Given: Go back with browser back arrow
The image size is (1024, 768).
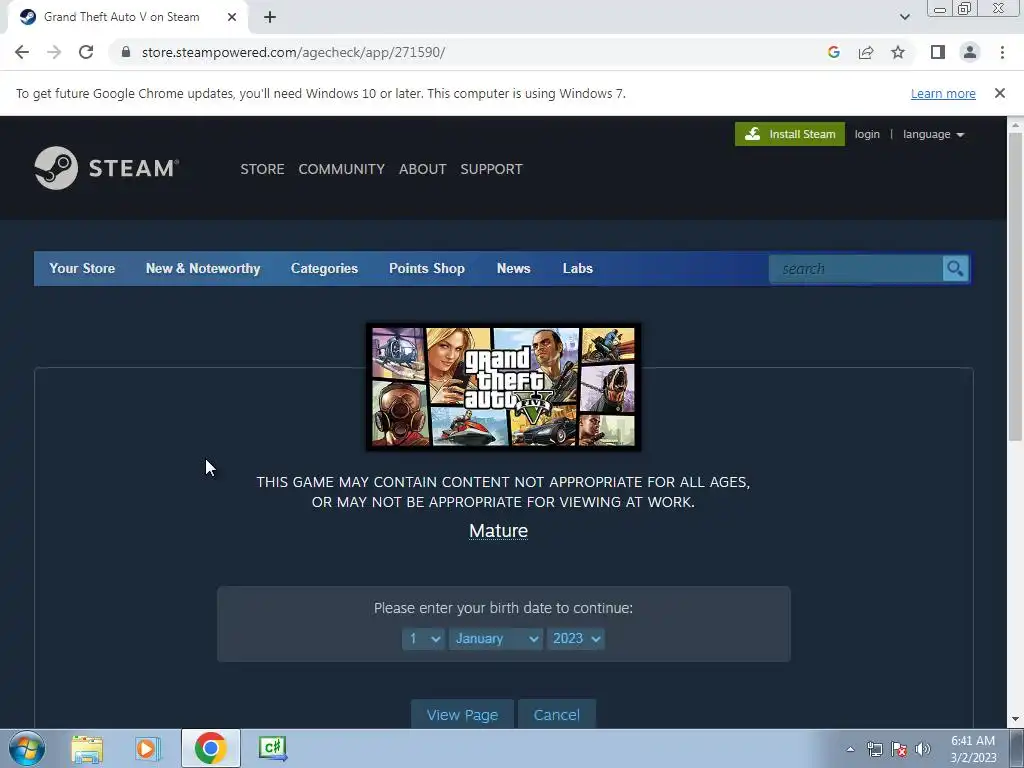Looking at the screenshot, I should [x=22, y=52].
